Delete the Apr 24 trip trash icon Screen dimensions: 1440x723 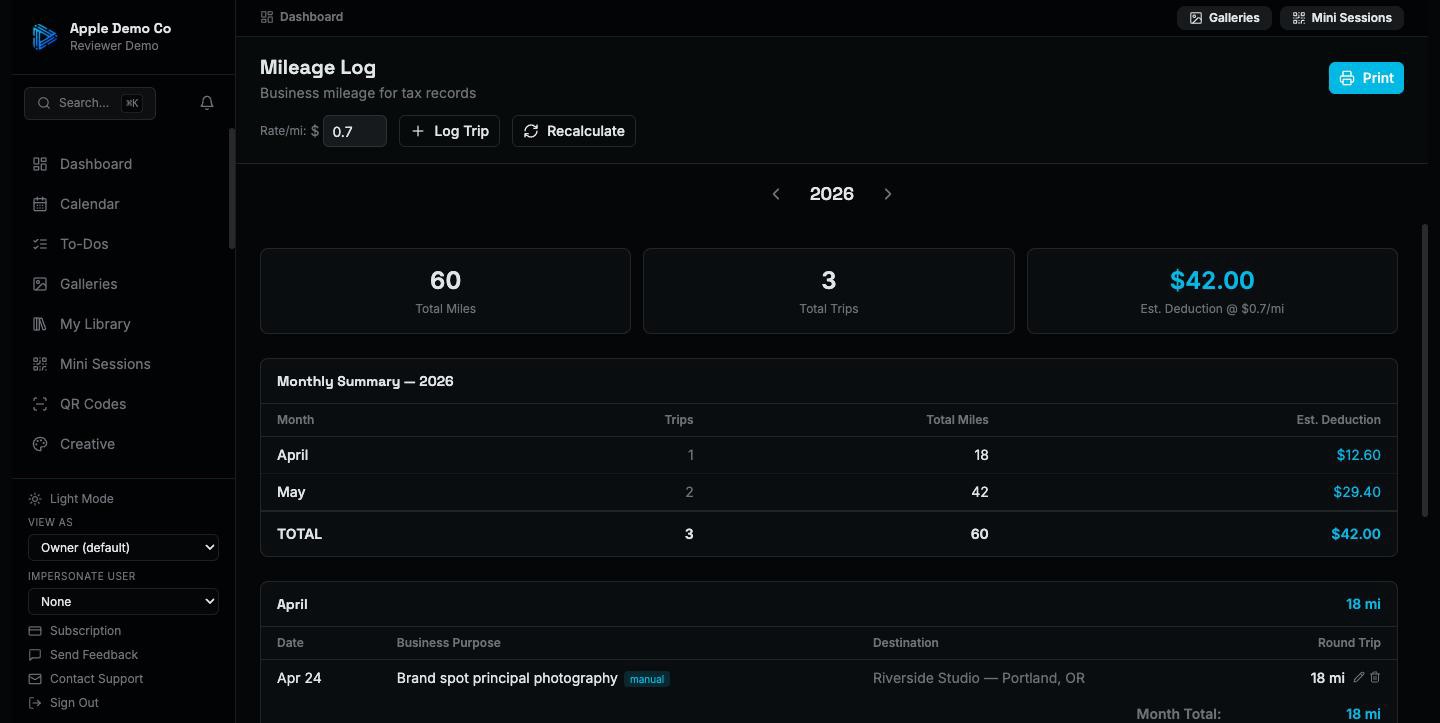pos(1375,678)
